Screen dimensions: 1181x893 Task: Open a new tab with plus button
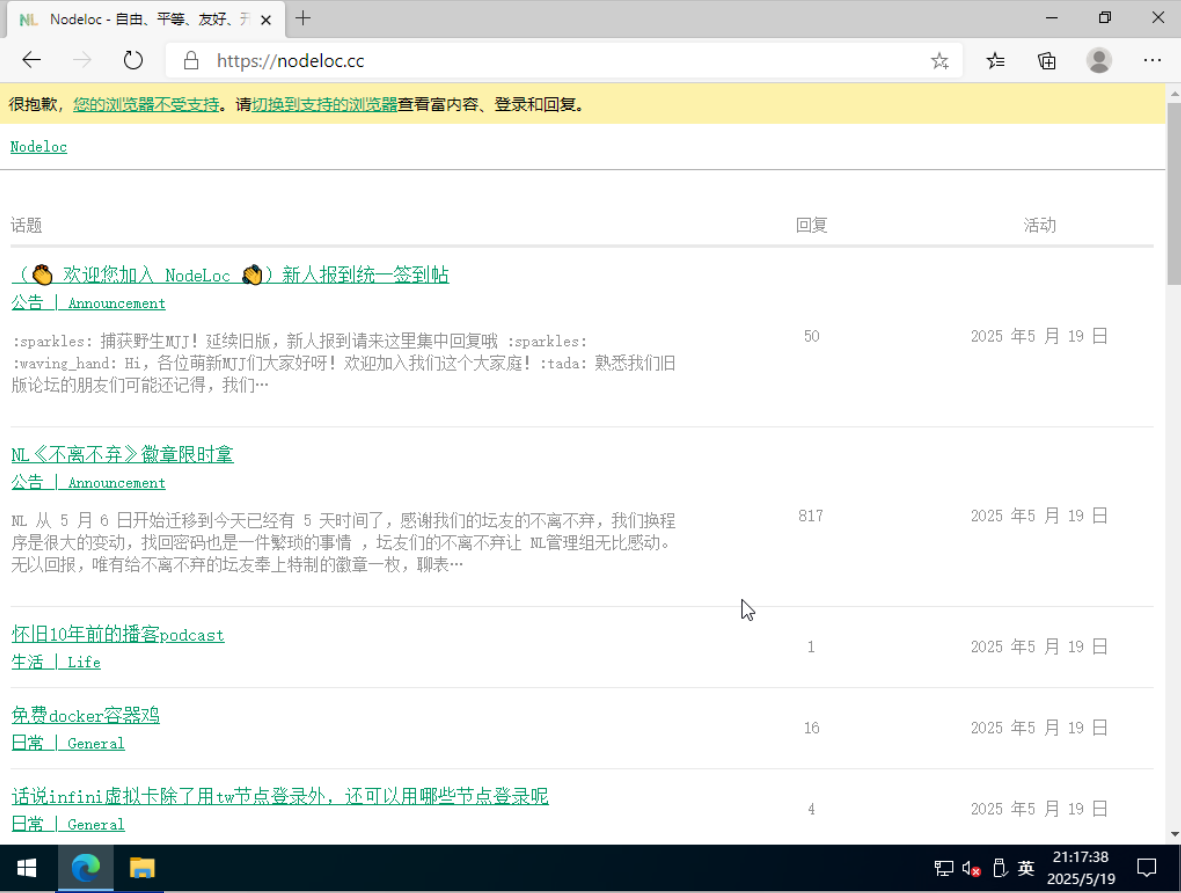(x=303, y=18)
